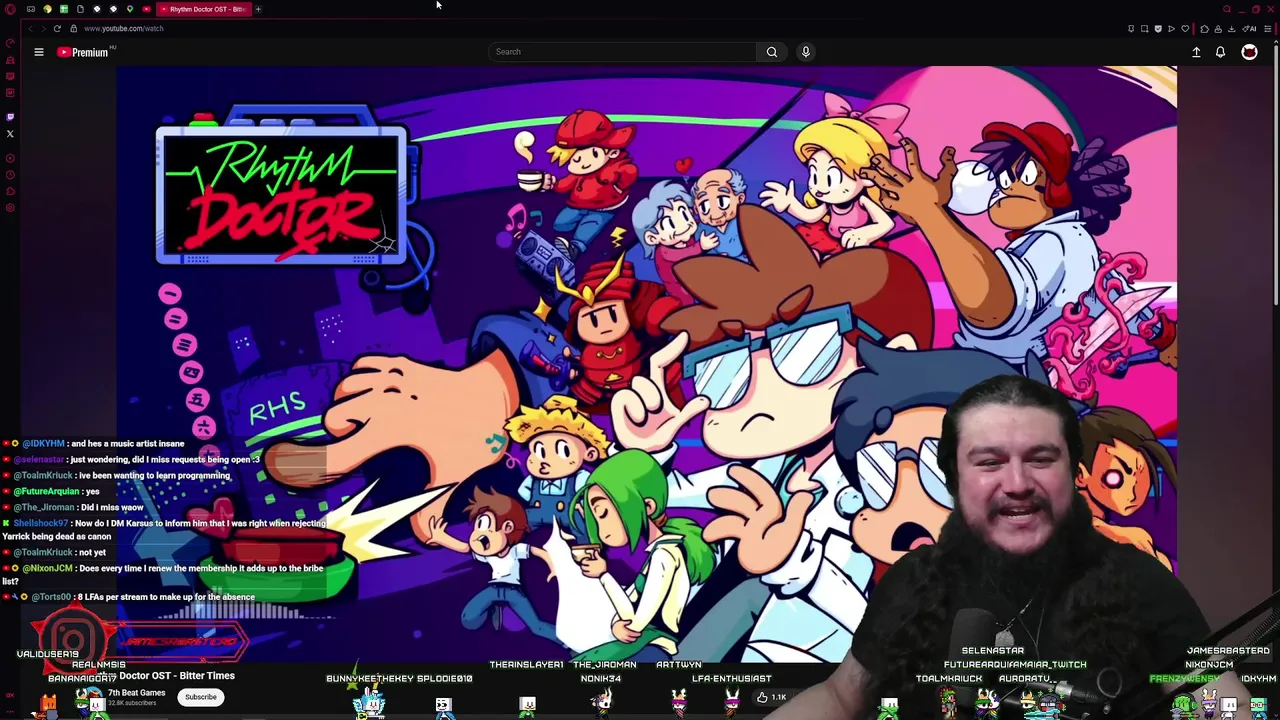The image size is (1280, 720).
Task: Open 7th Beat Games channel name
Action: [x=136, y=693]
